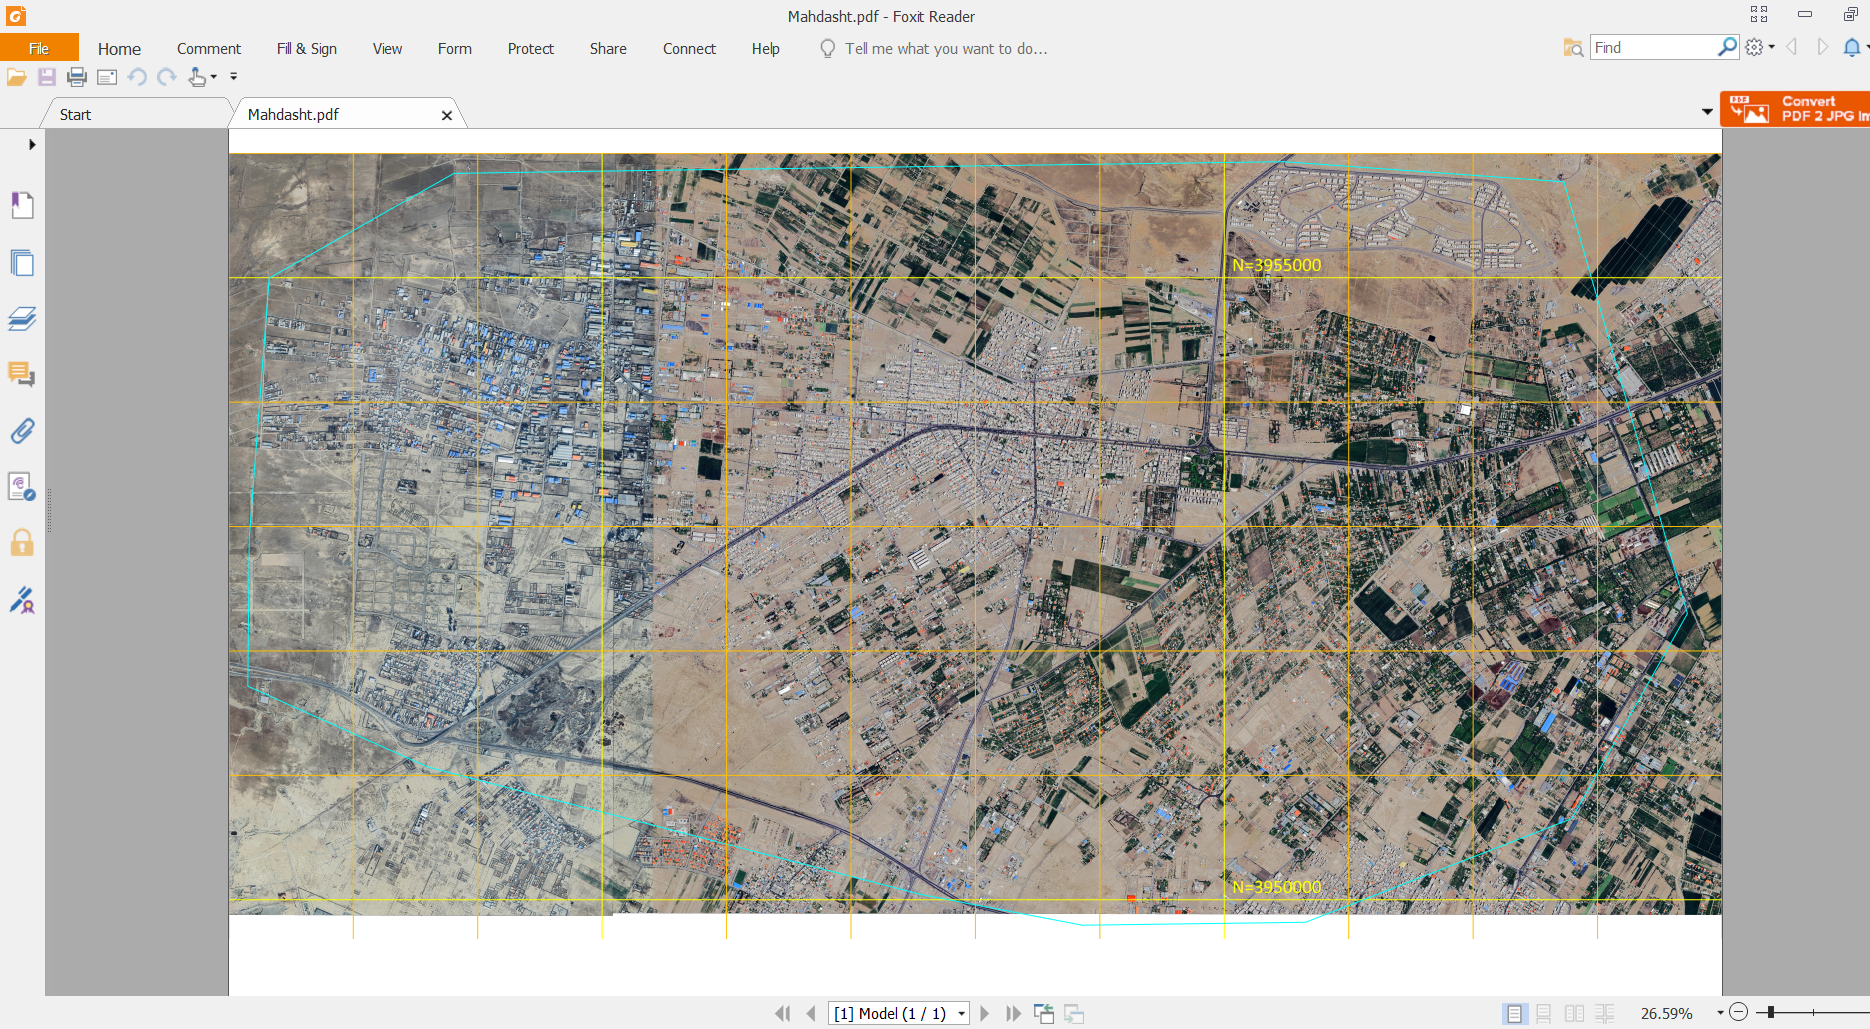The image size is (1870, 1029).
Task: Switch to the Start tab
Action: click(x=75, y=115)
